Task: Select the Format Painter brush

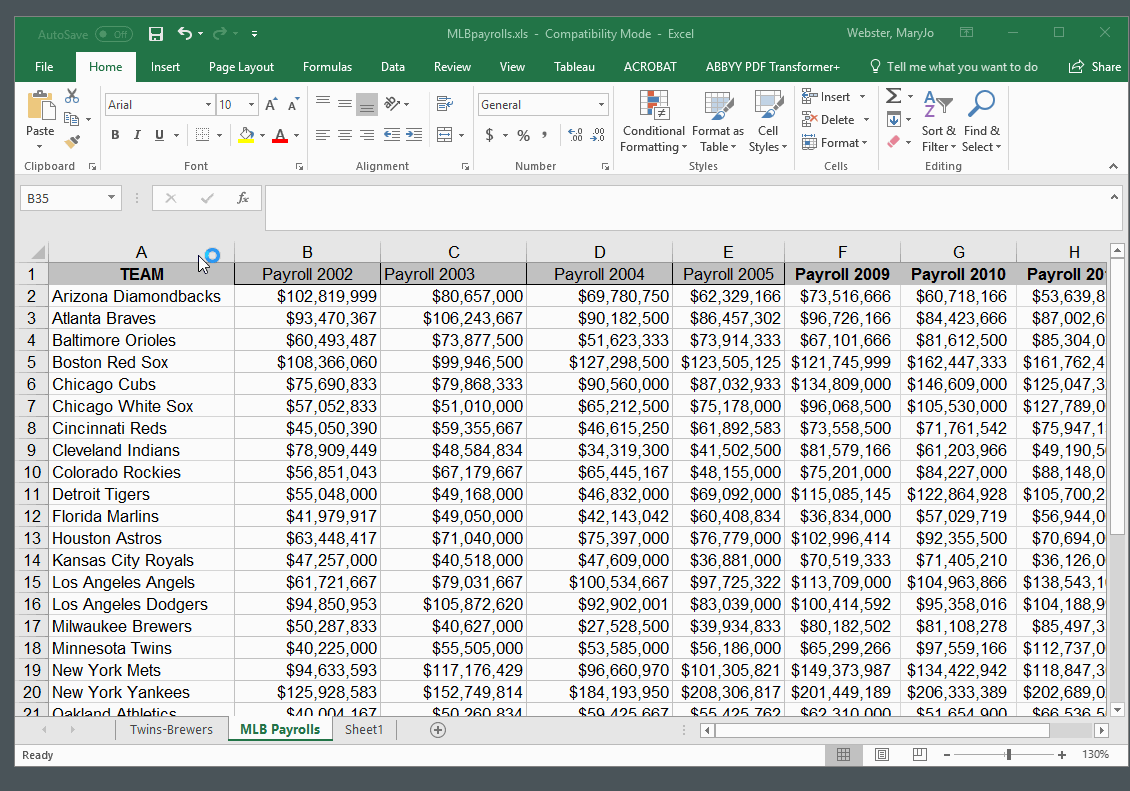Action: point(72,142)
